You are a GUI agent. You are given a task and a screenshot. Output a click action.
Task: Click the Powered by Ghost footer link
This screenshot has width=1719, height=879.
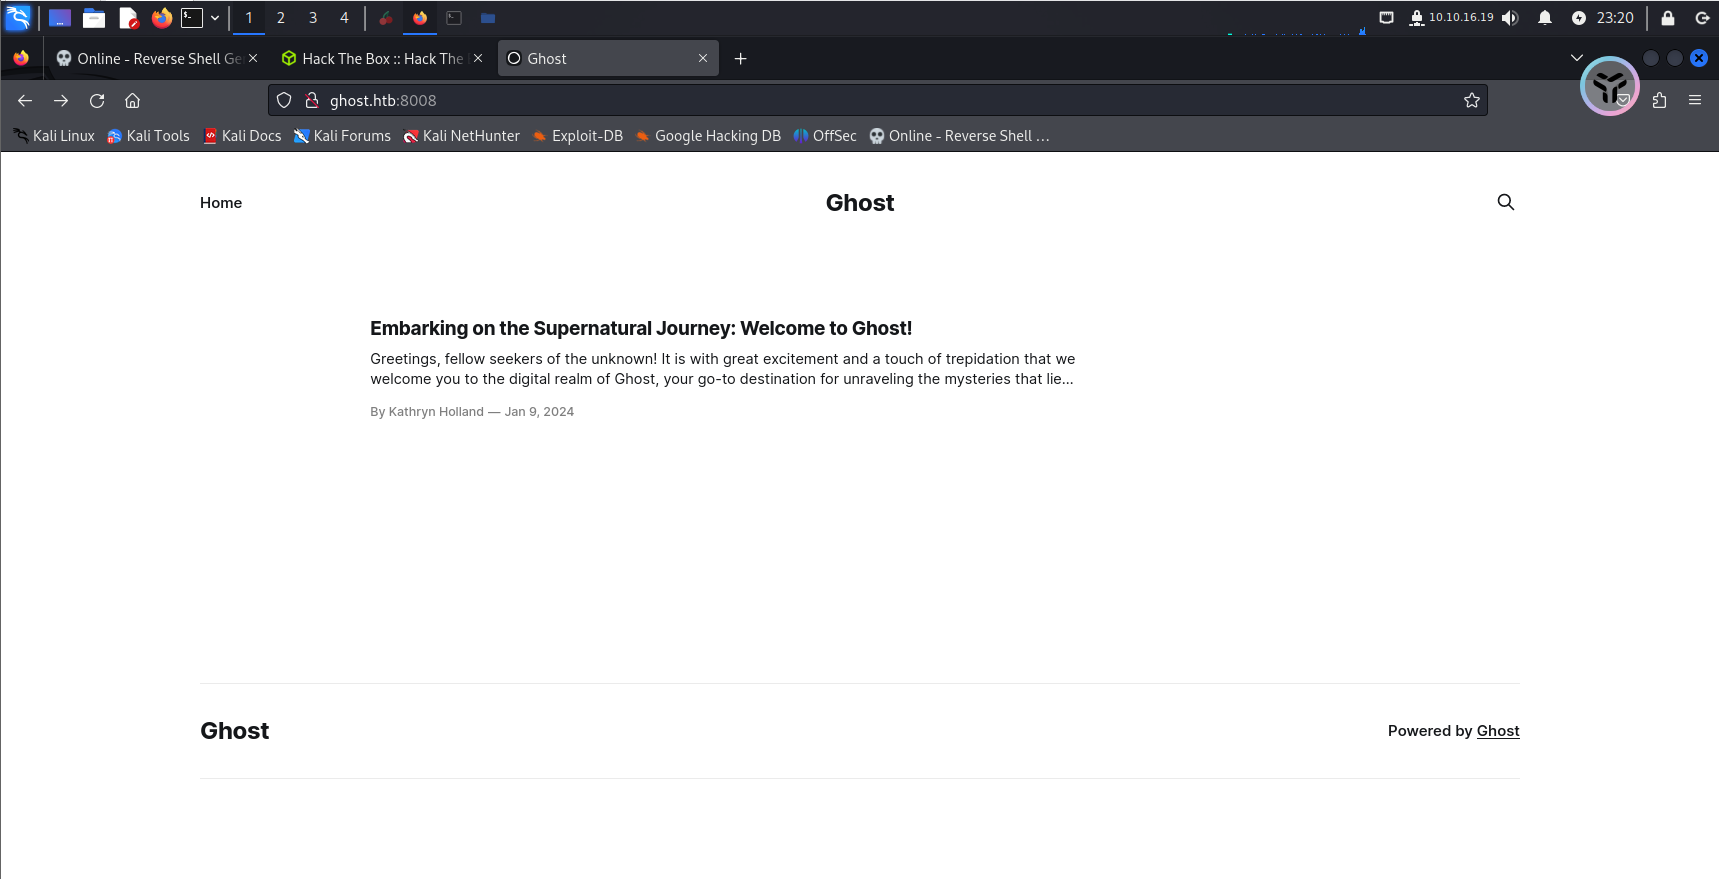(x=1497, y=731)
